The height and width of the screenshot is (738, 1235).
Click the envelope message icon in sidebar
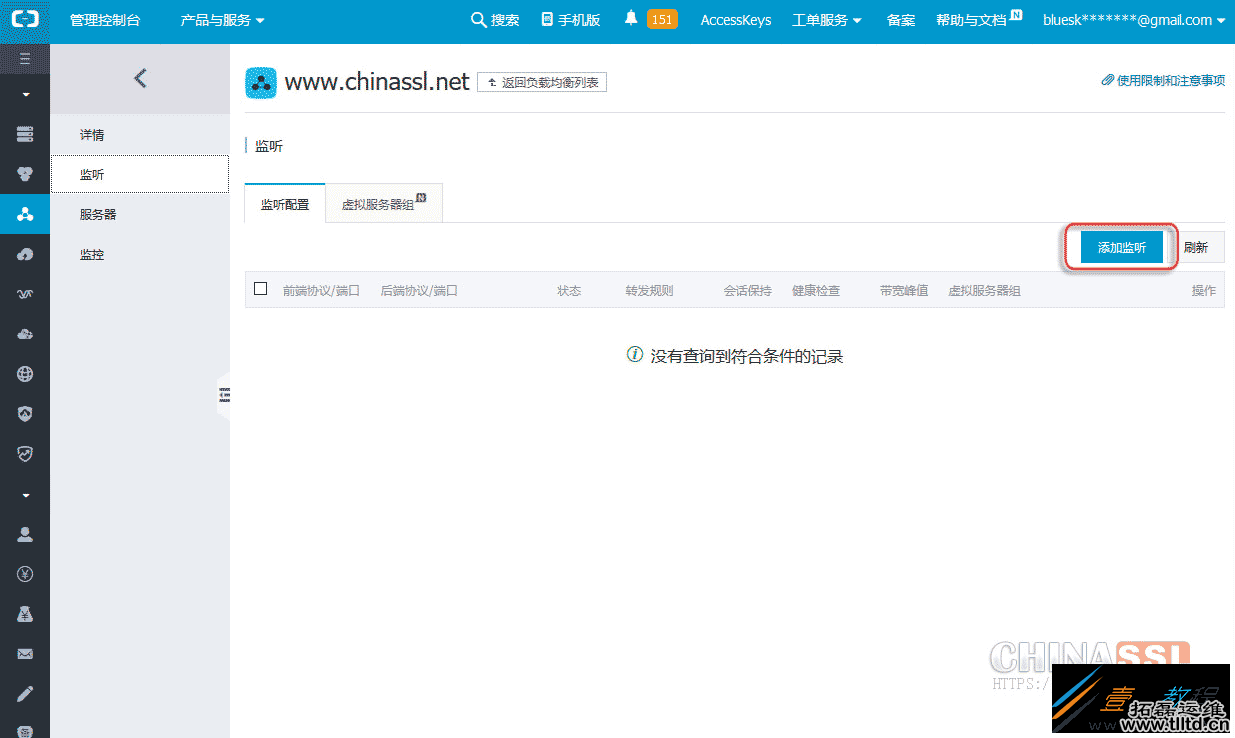[x=25, y=653]
